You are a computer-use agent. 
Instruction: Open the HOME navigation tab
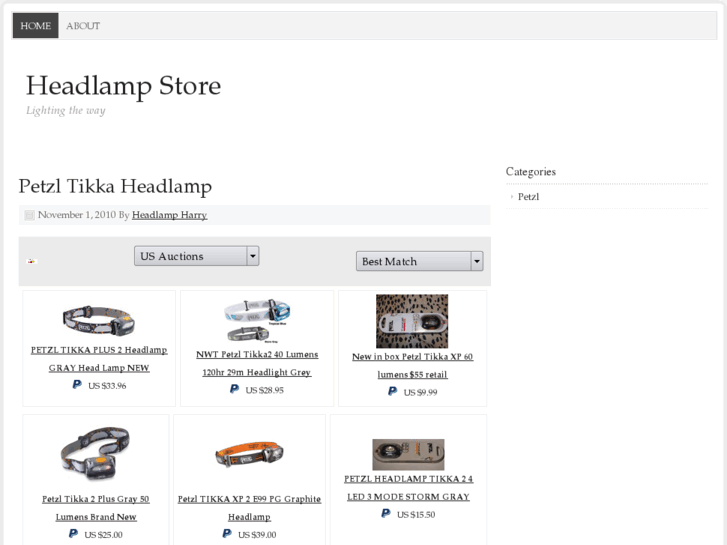(36, 26)
